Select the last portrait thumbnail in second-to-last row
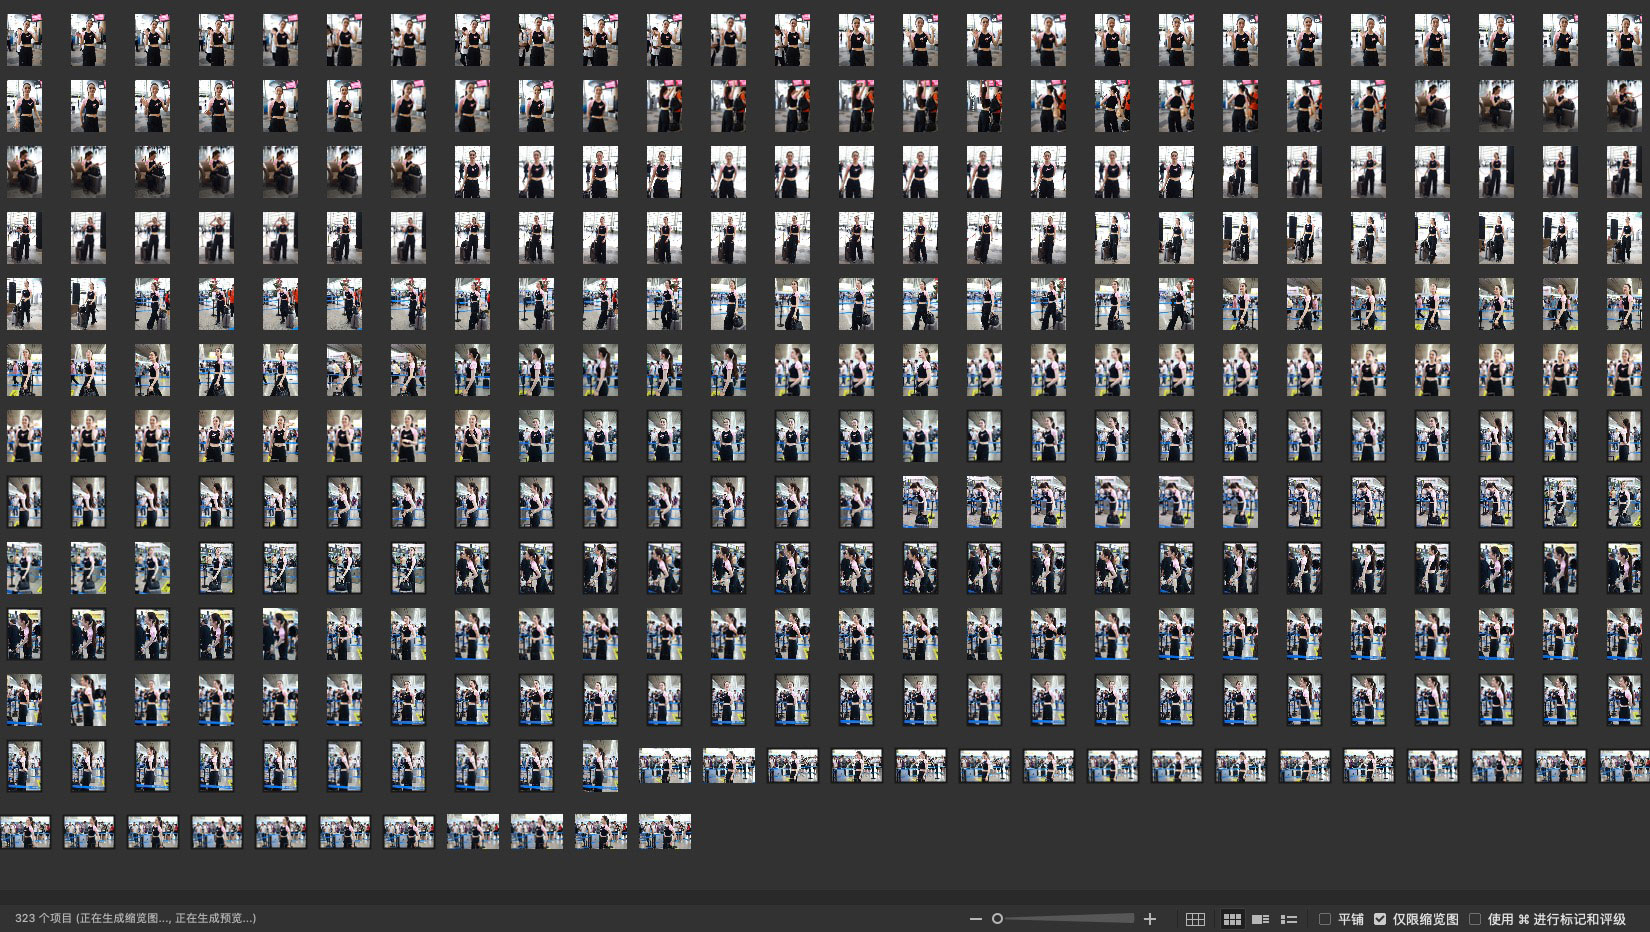1650x932 pixels. click(x=600, y=766)
